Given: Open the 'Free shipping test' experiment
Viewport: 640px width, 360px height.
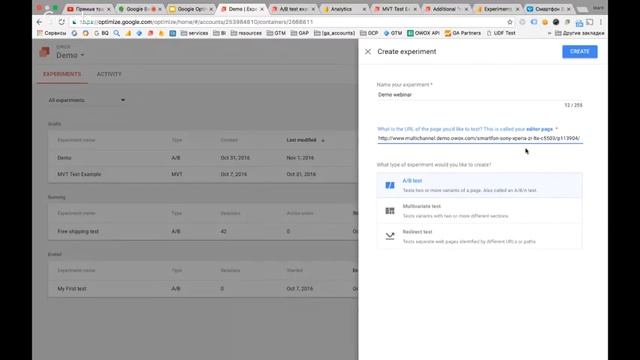Looking at the screenshot, I should coord(78,231).
